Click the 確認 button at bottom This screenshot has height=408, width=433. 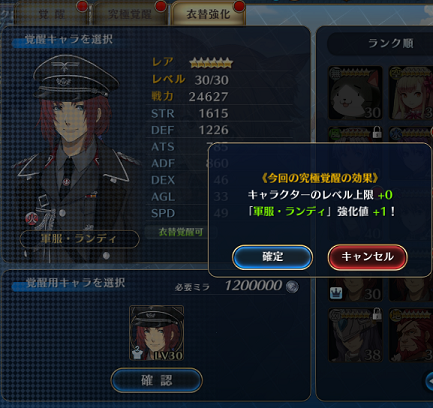tap(157, 380)
